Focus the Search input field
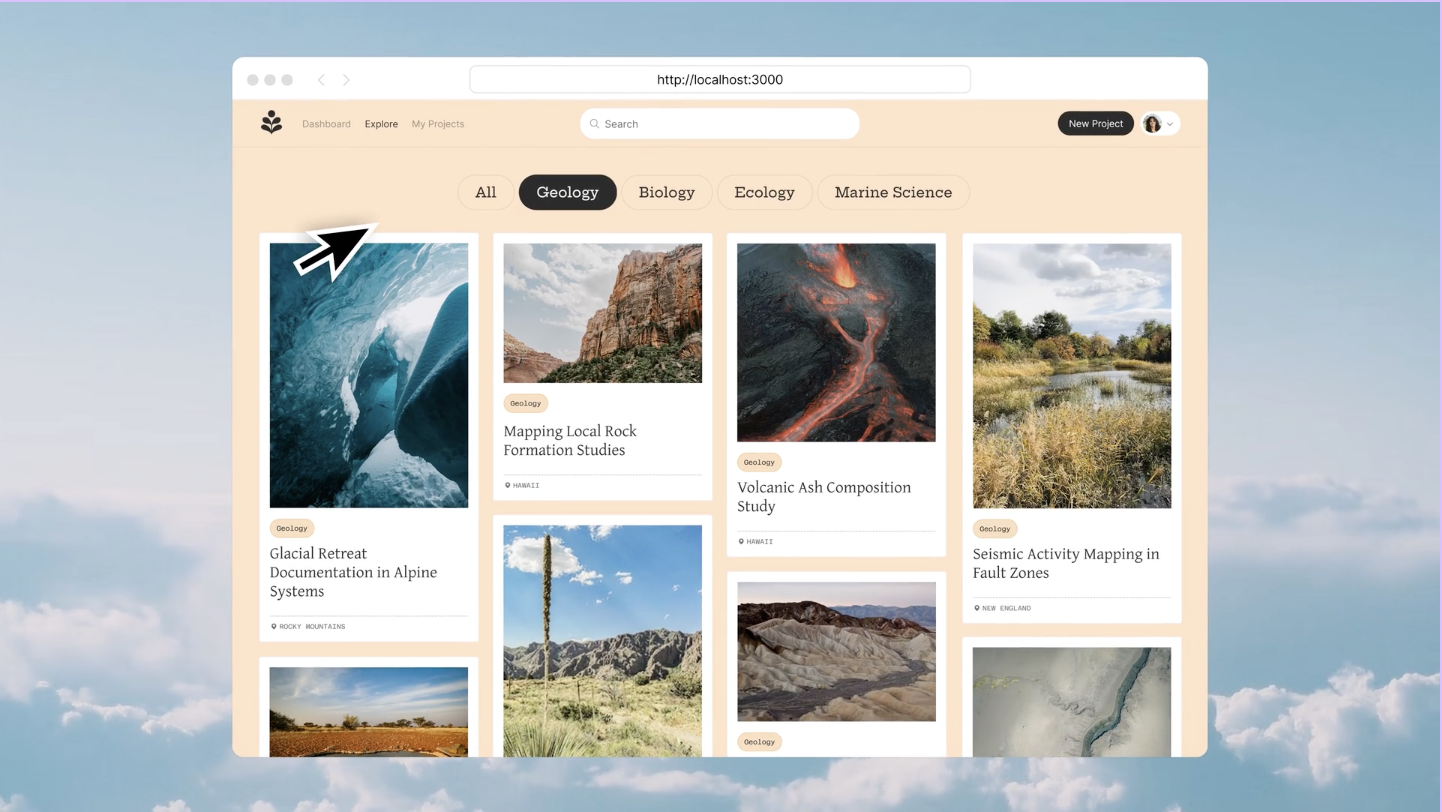The image size is (1442, 812). [x=720, y=124]
